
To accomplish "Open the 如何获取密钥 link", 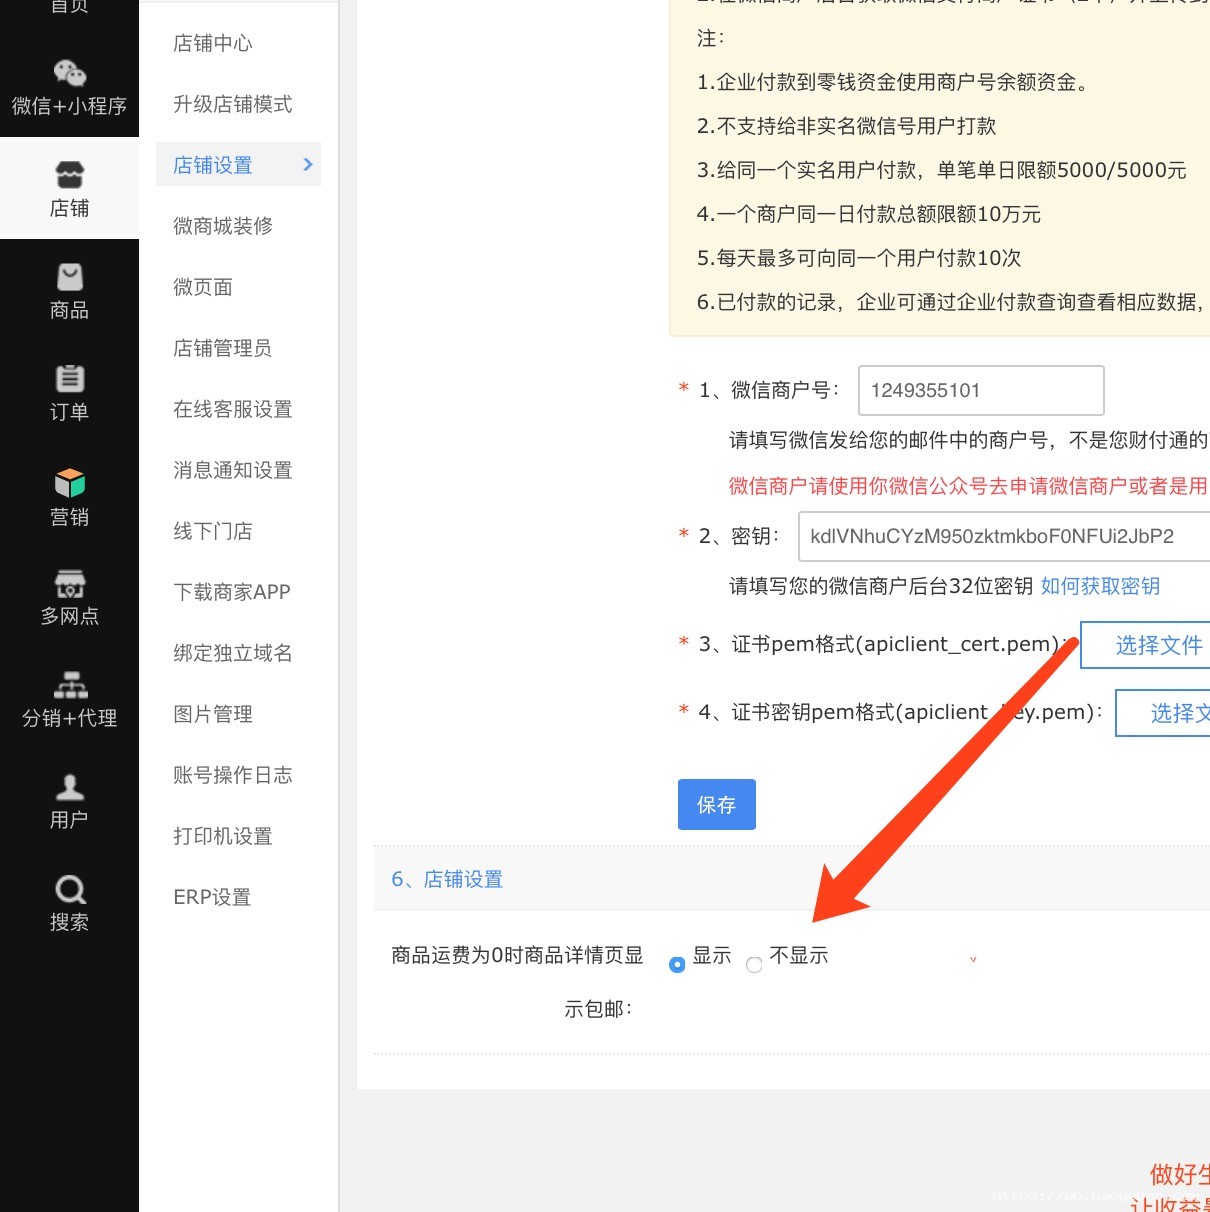I will point(1100,586).
